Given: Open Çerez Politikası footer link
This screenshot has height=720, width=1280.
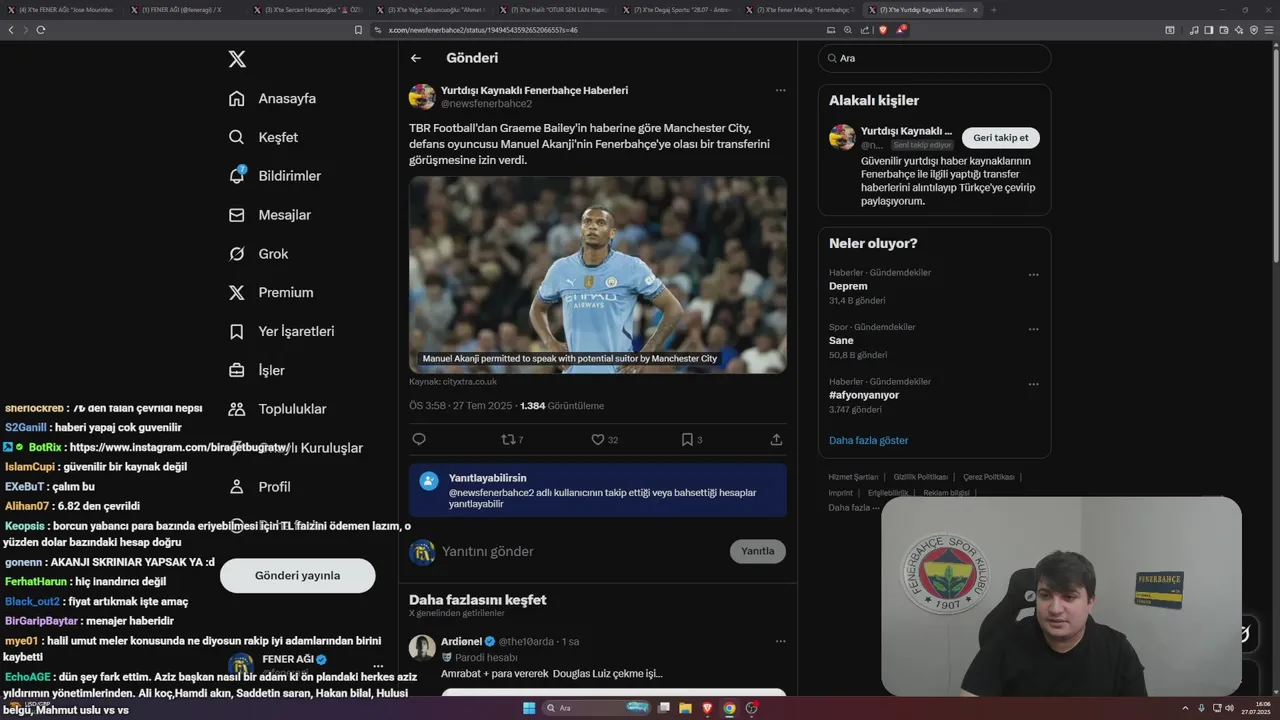Looking at the screenshot, I should tap(988, 477).
